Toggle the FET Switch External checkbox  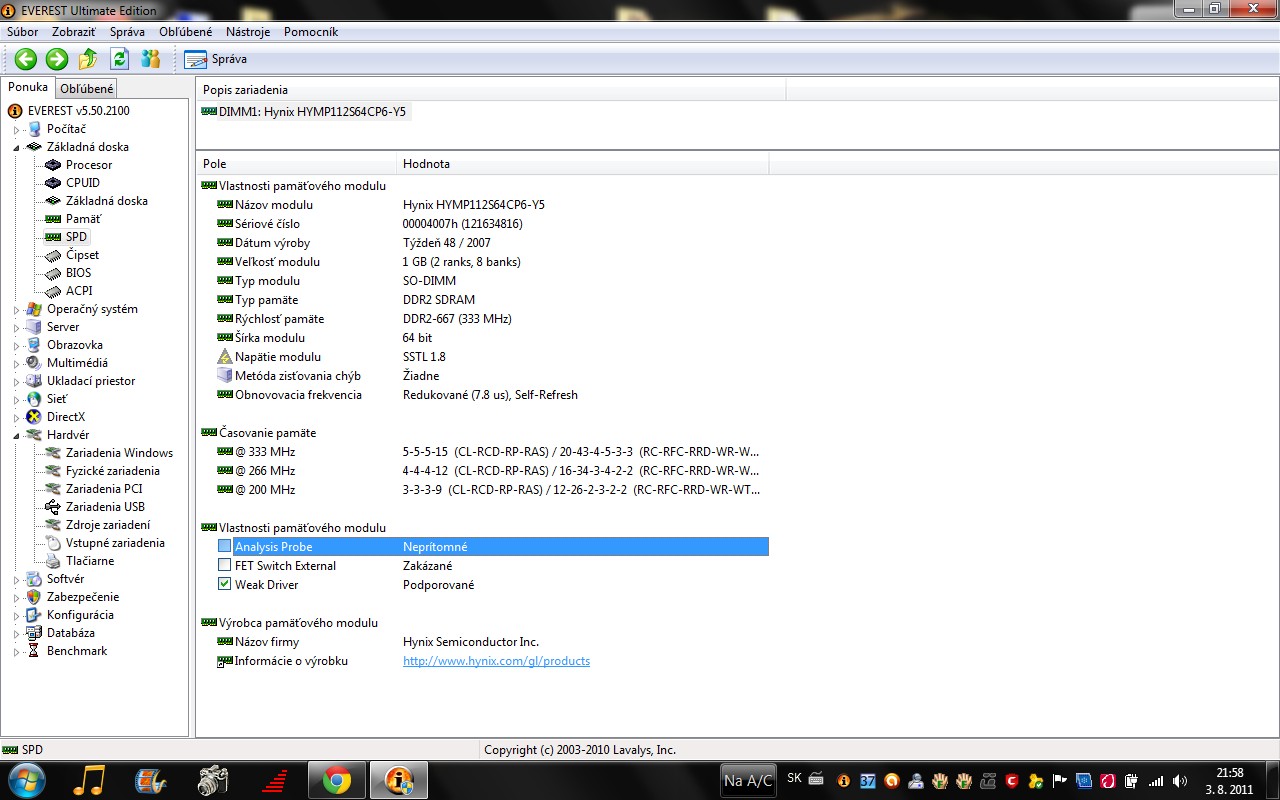[x=224, y=566]
